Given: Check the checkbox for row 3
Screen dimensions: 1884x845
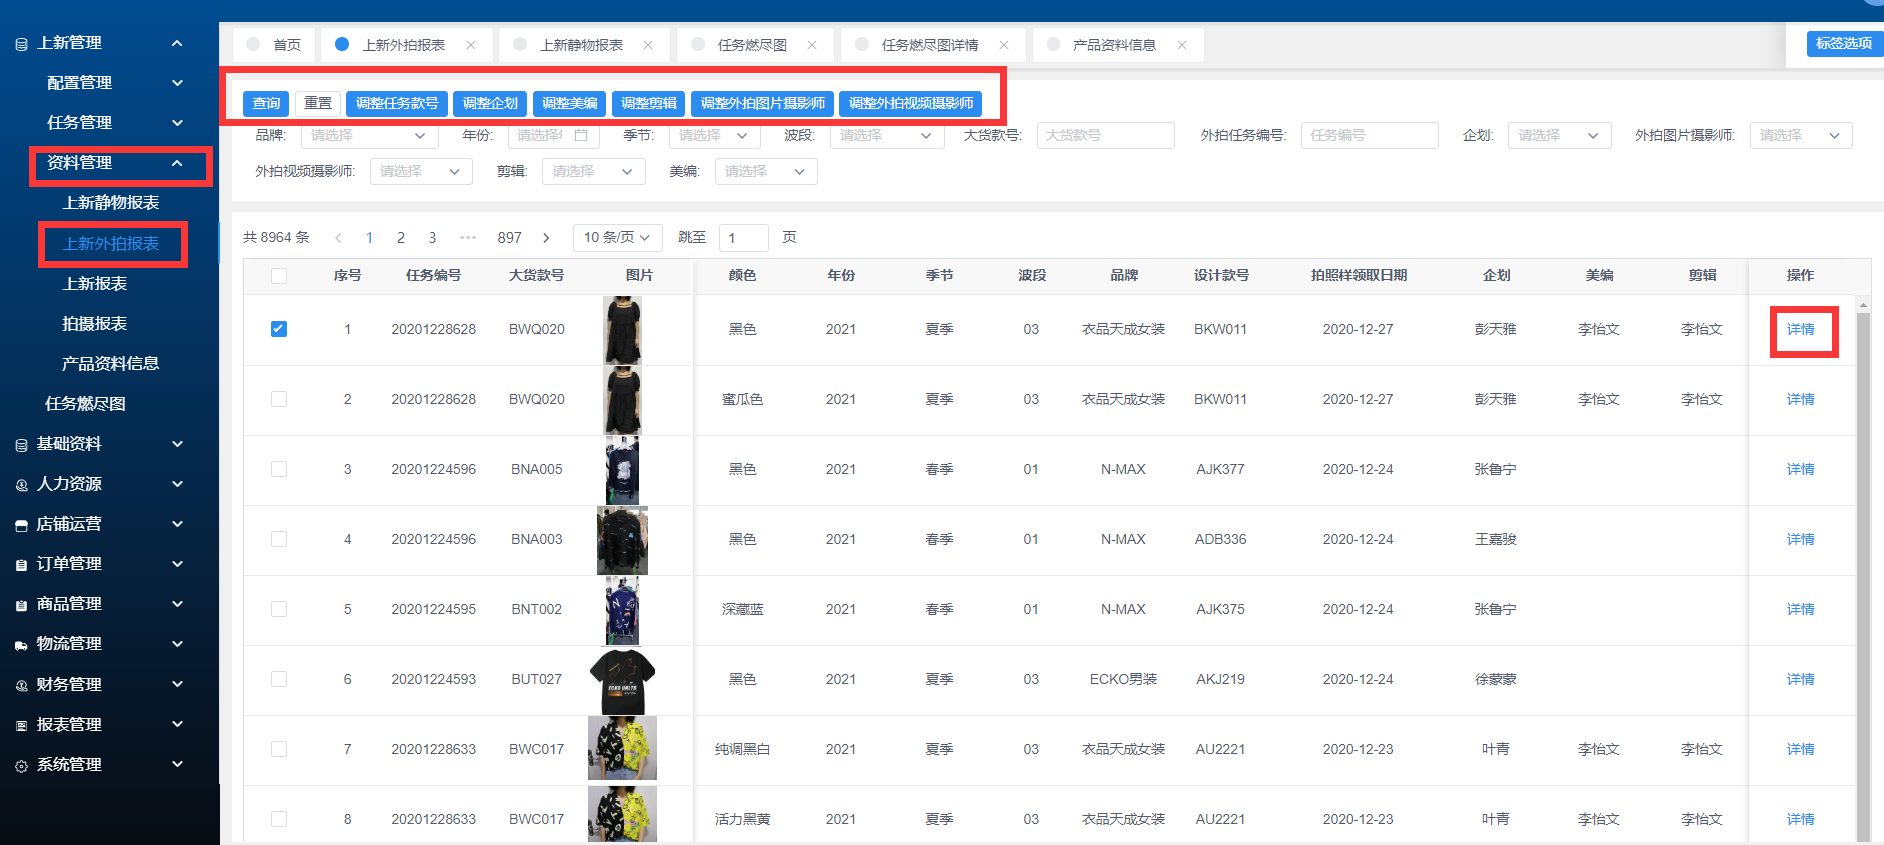Looking at the screenshot, I should [279, 469].
